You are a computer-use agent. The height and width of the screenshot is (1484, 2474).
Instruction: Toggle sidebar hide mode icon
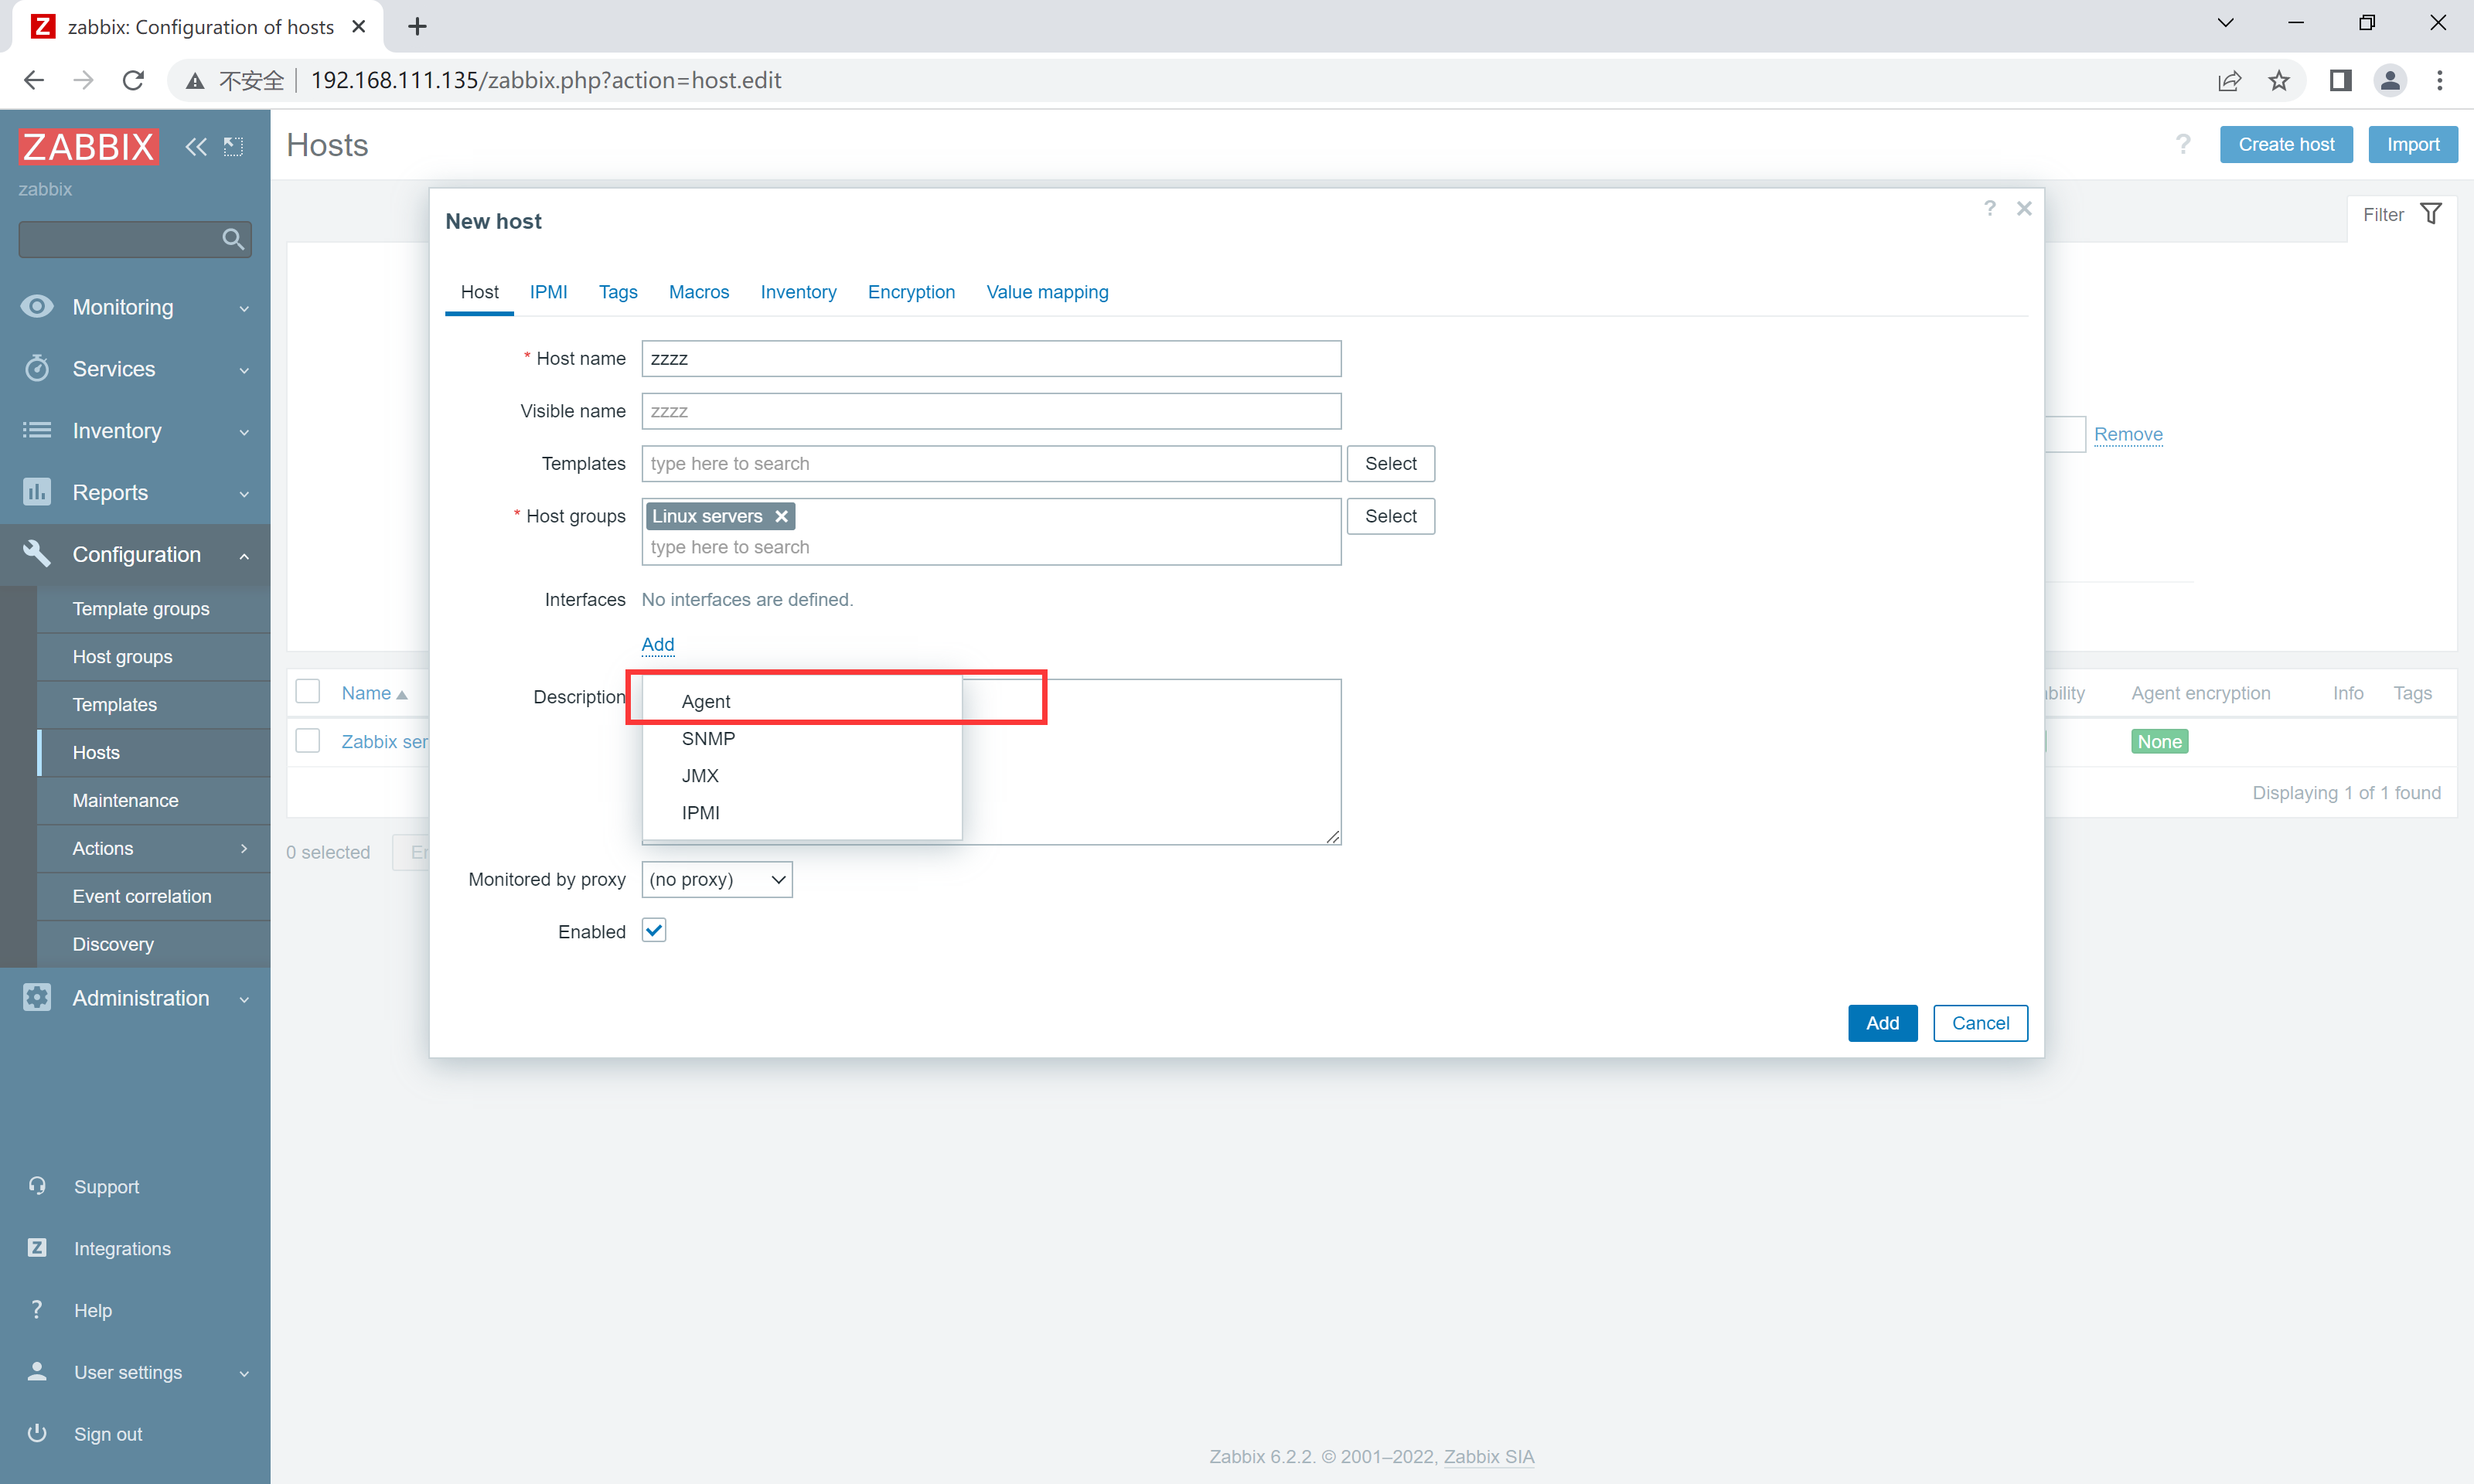[x=233, y=147]
